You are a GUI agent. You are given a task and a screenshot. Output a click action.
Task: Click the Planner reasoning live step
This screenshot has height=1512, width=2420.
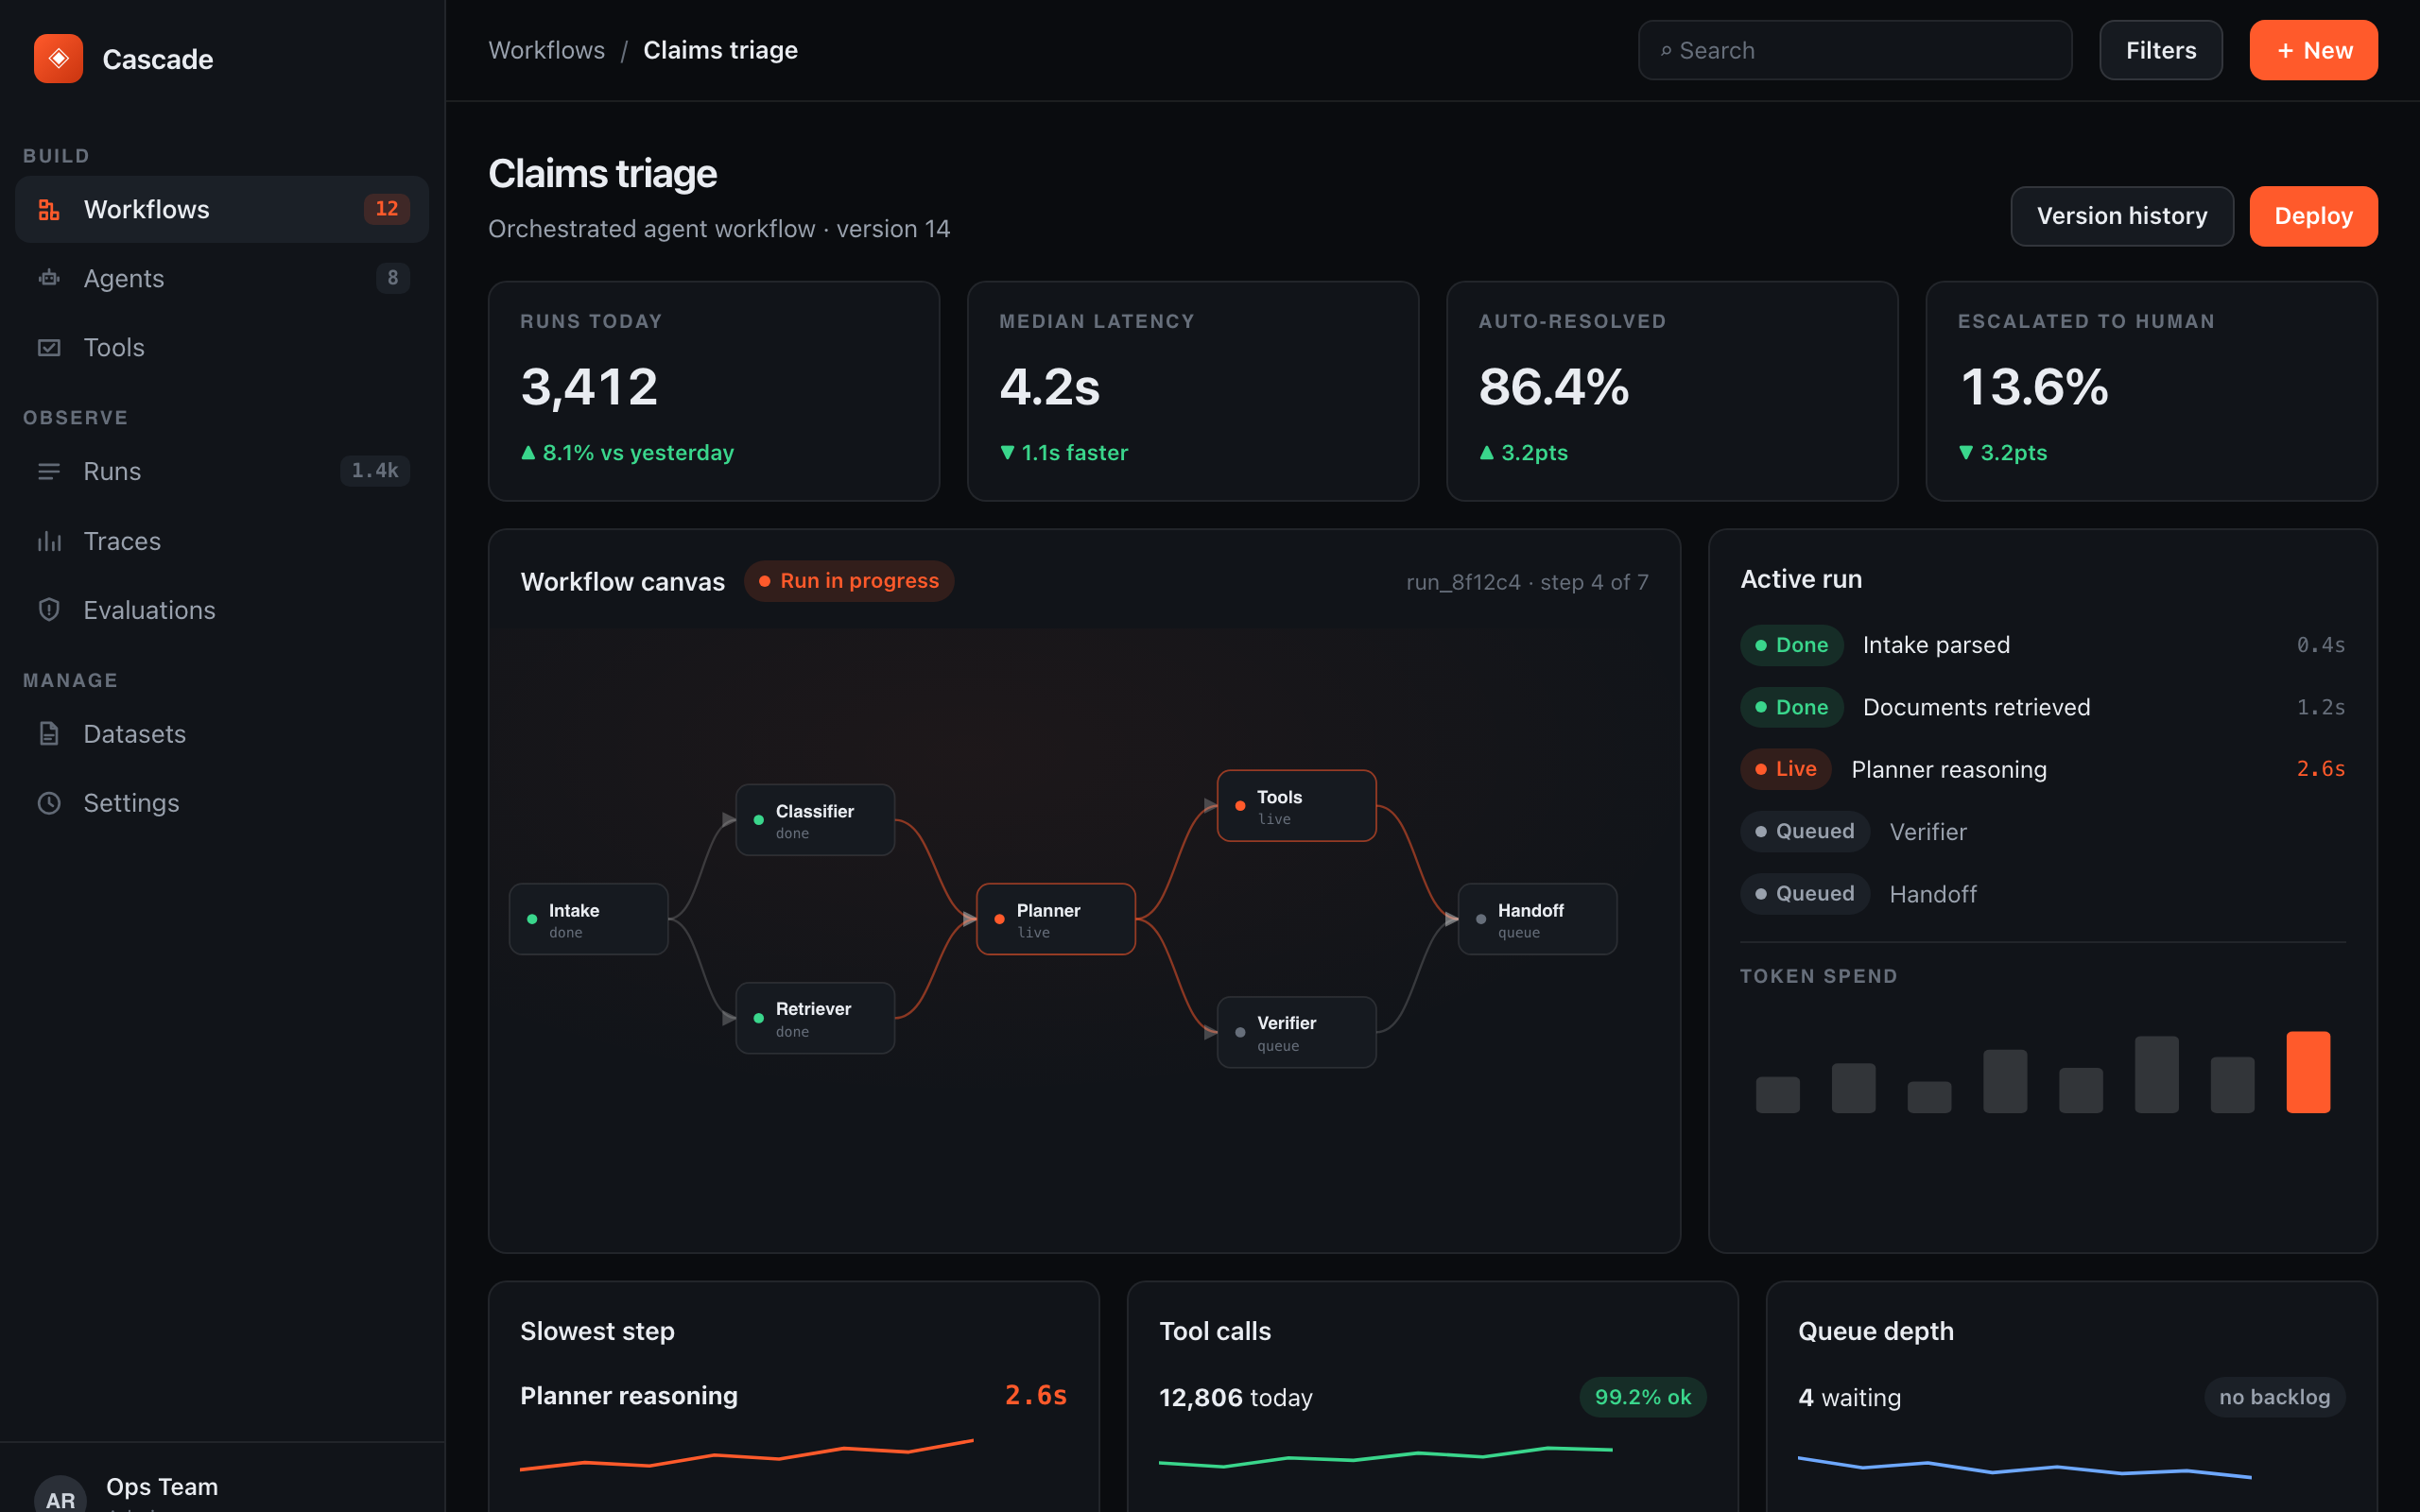click(2043, 769)
